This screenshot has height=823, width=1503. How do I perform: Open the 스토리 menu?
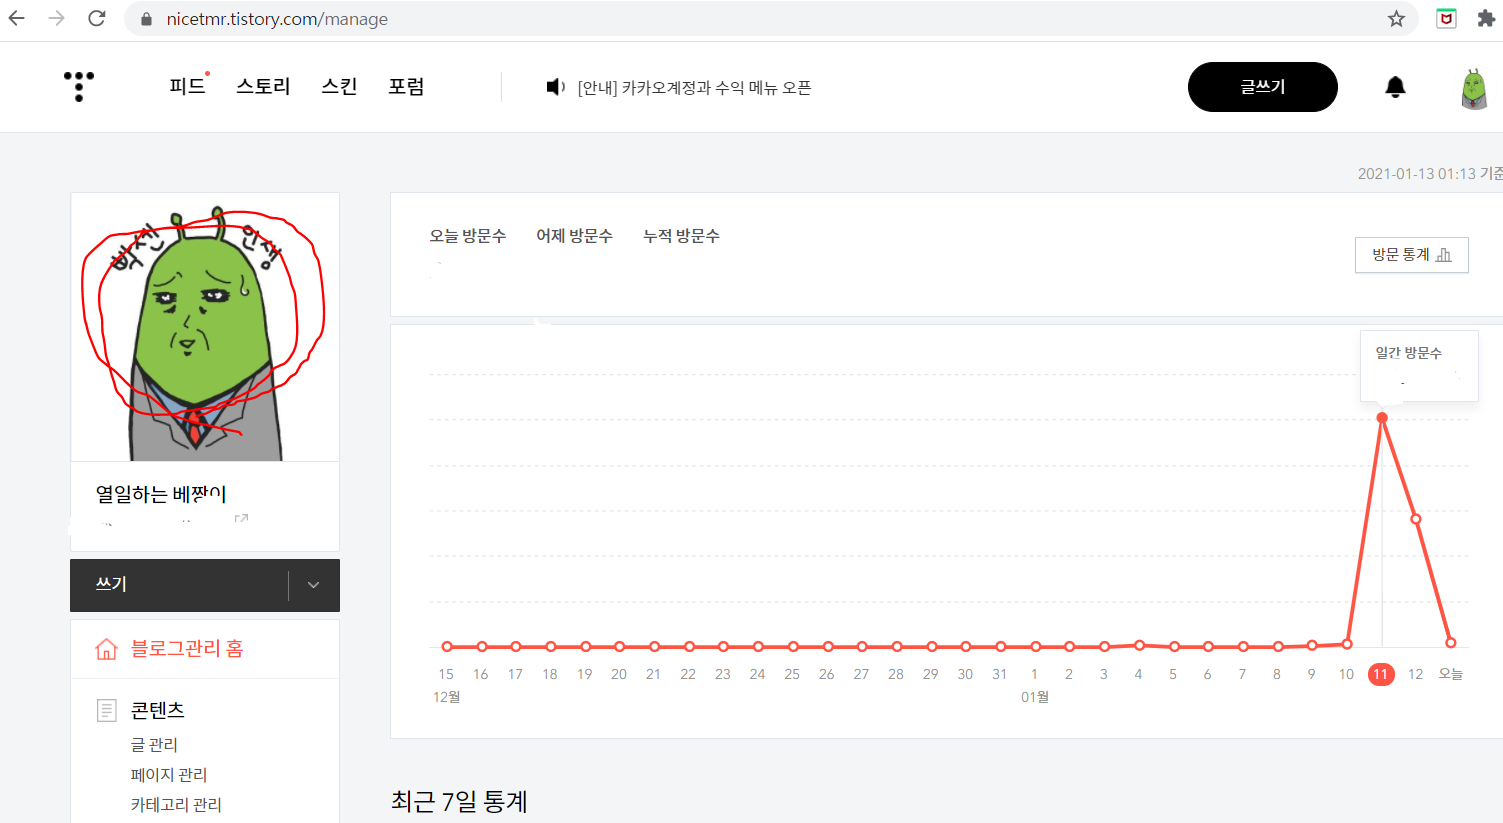pyautogui.click(x=263, y=87)
